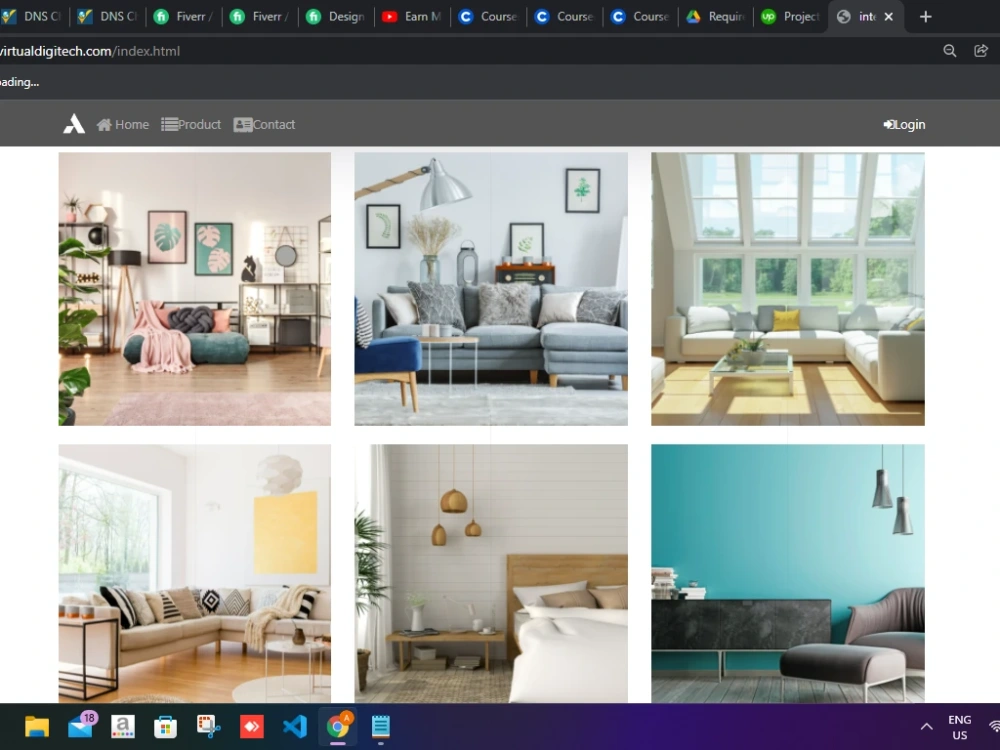The height and width of the screenshot is (750, 1000).
Task: Open the Home page link
Action: (122, 124)
